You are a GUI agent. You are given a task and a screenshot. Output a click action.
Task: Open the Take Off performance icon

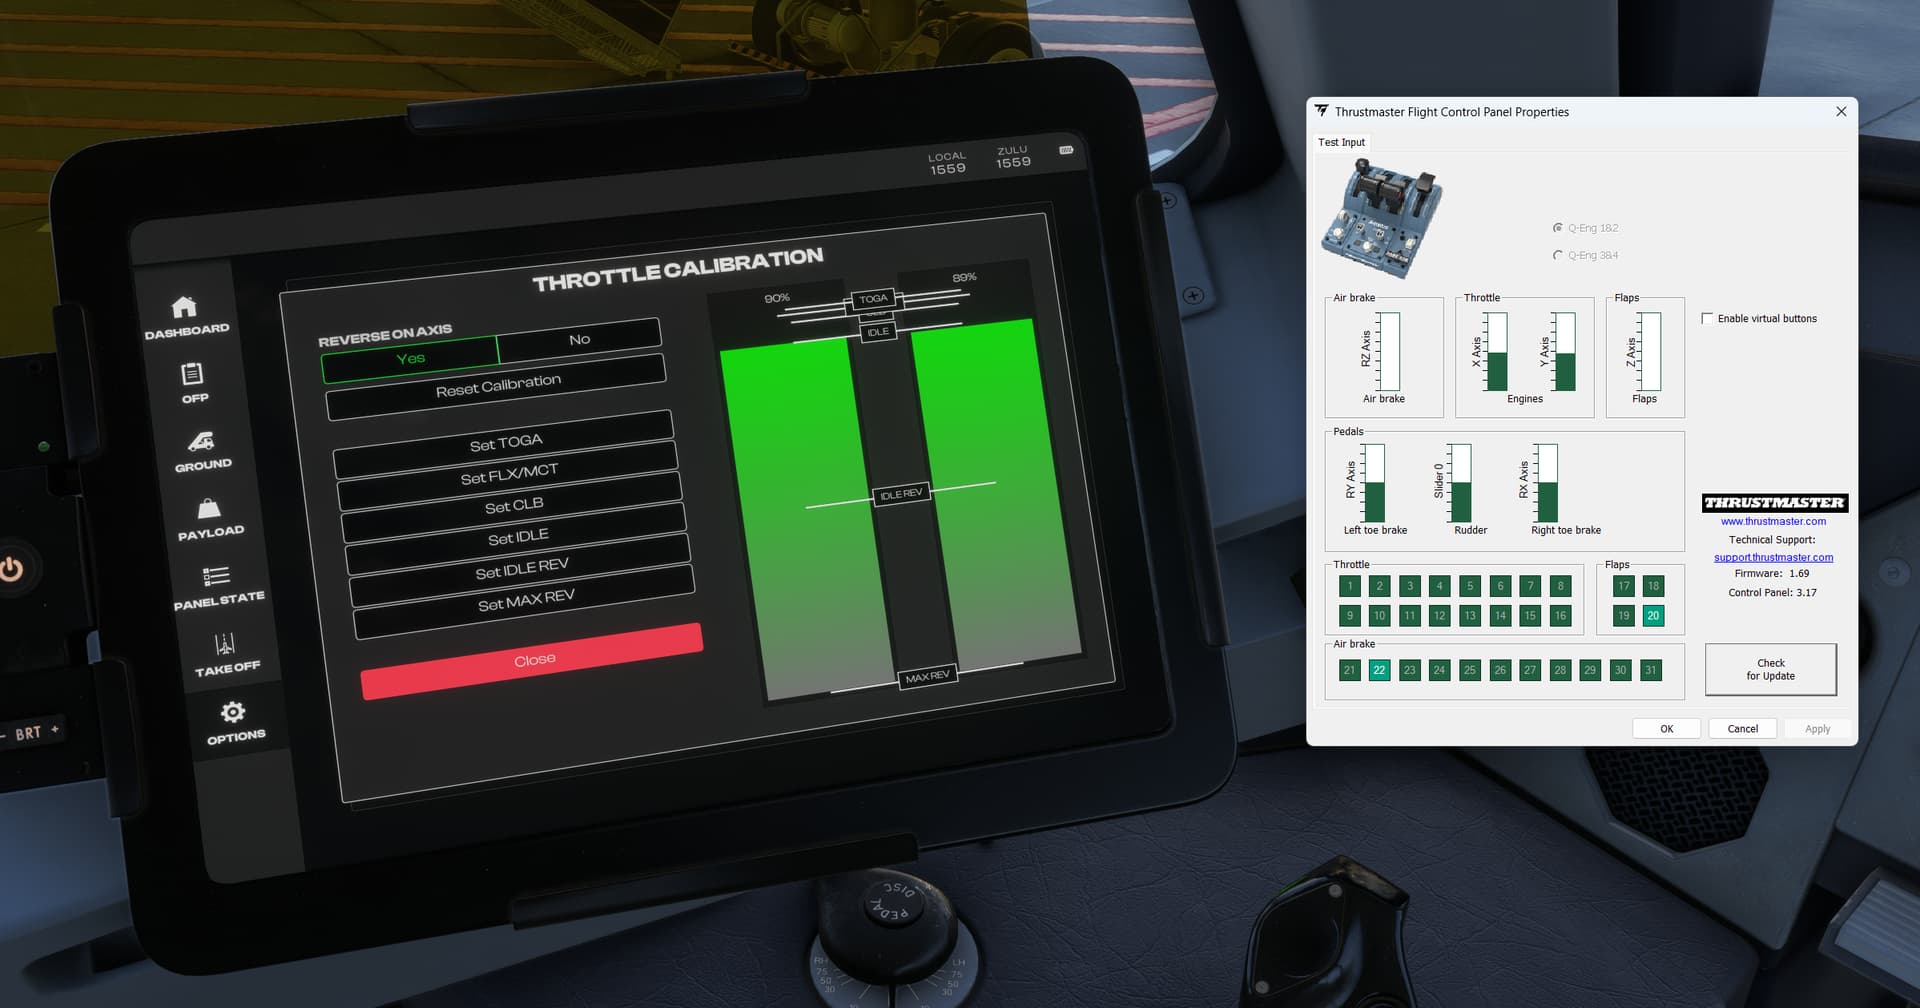tap(225, 644)
